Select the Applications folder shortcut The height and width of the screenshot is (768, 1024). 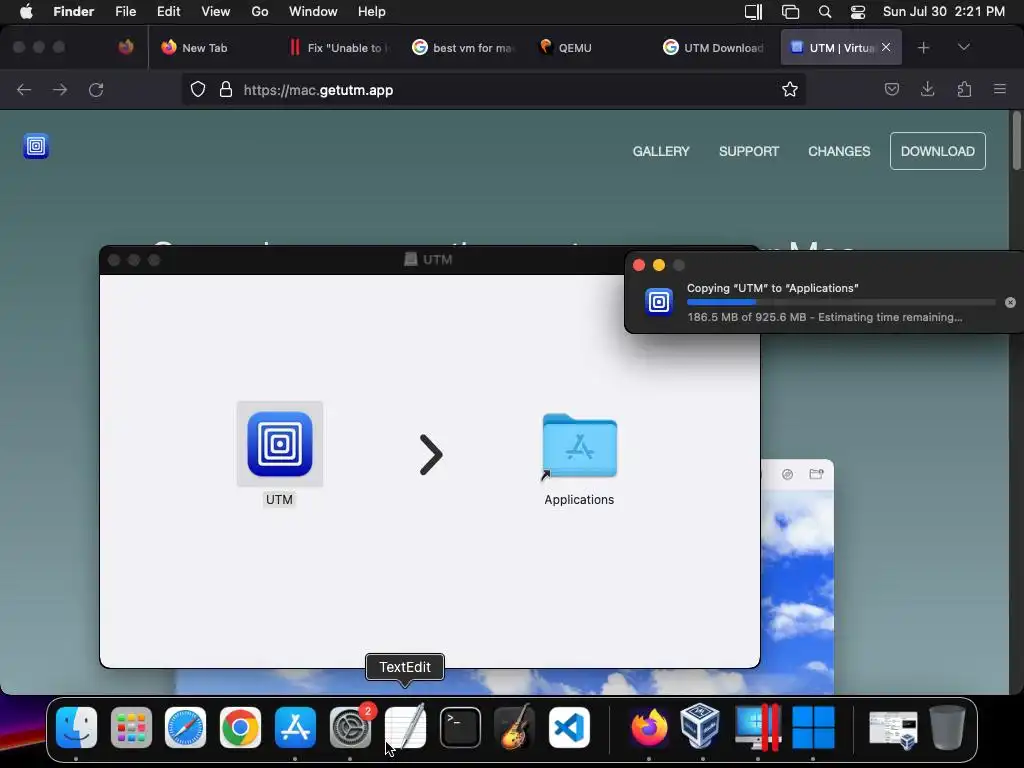click(x=579, y=447)
